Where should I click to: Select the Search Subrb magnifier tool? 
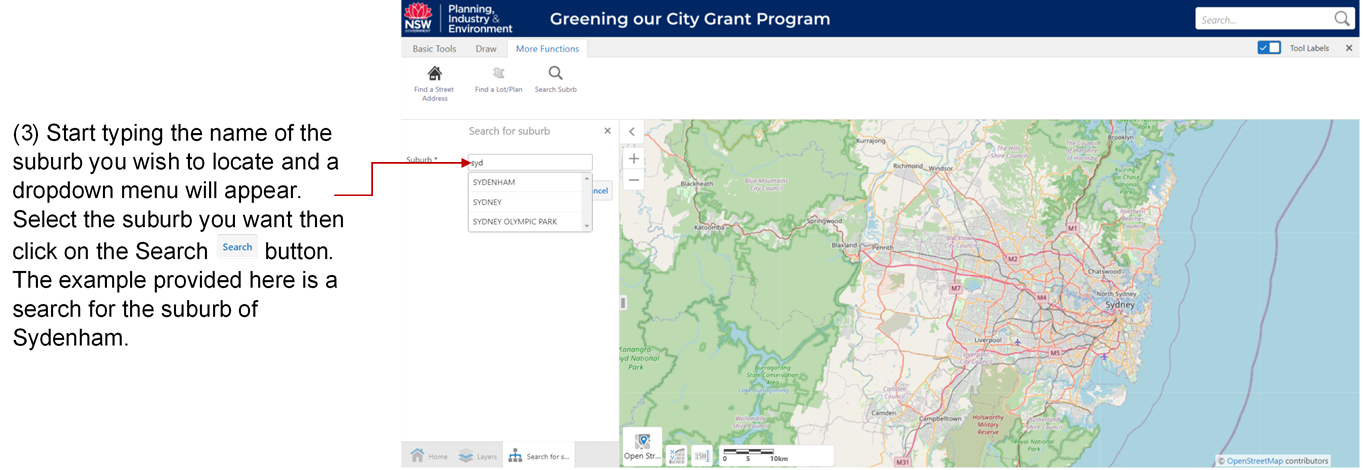[555, 79]
